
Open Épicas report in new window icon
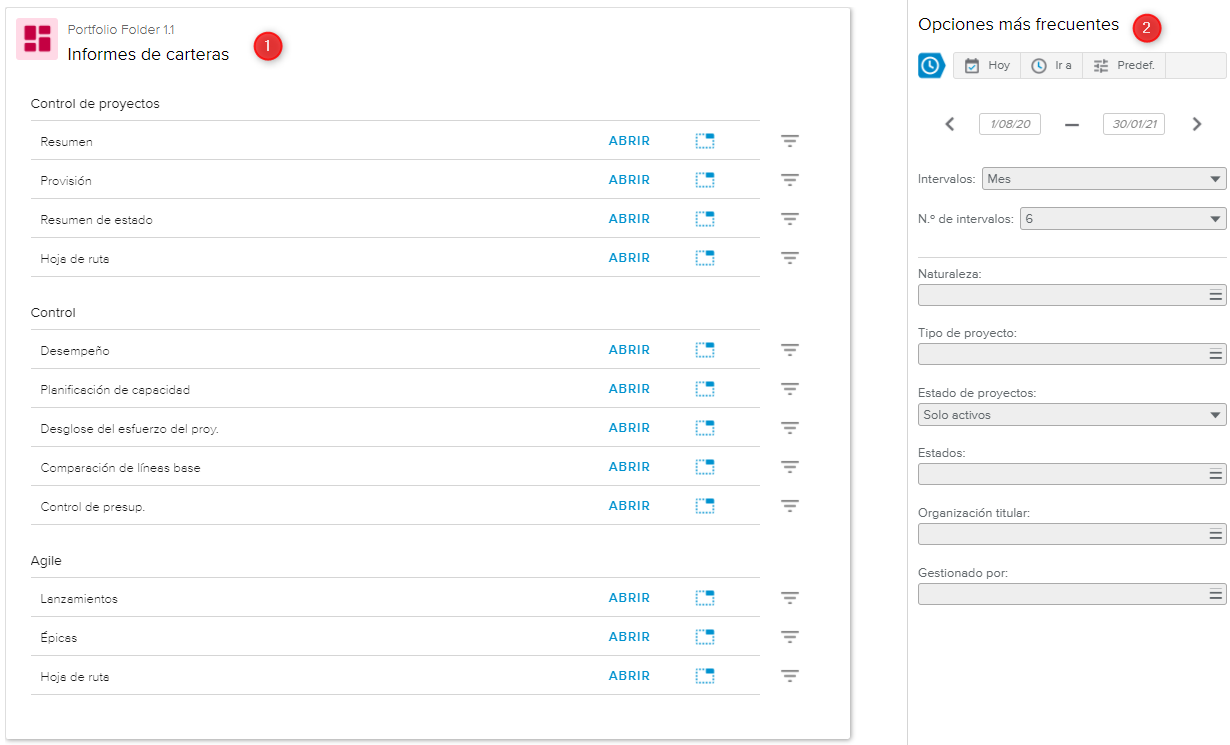pos(705,637)
